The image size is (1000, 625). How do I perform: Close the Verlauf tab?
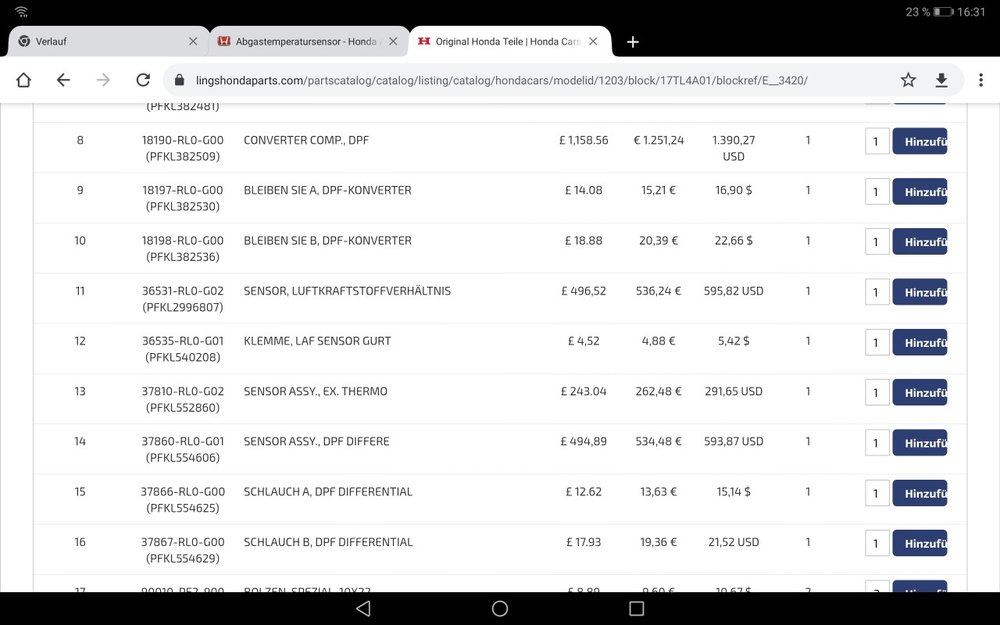(193, 42)
